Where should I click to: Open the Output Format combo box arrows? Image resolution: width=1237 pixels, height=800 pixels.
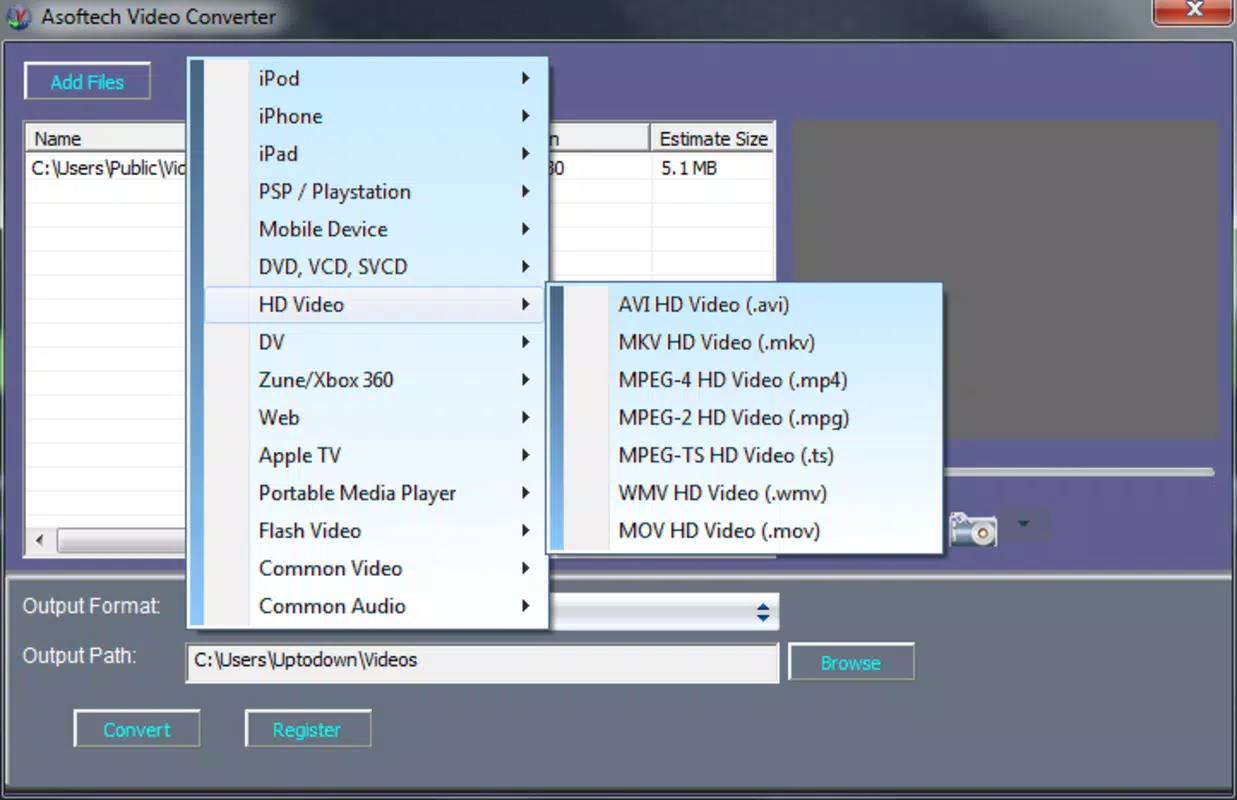[x=763, y=612]
